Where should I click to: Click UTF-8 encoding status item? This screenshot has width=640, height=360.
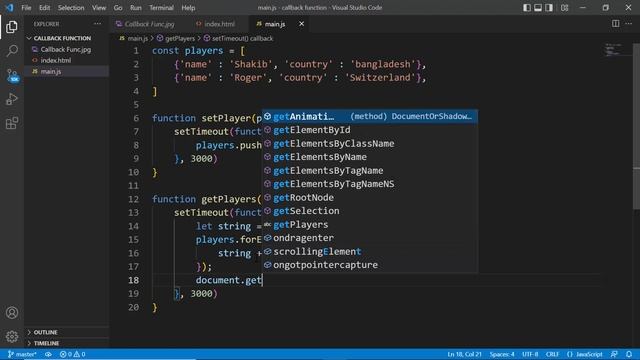point(530,354)
